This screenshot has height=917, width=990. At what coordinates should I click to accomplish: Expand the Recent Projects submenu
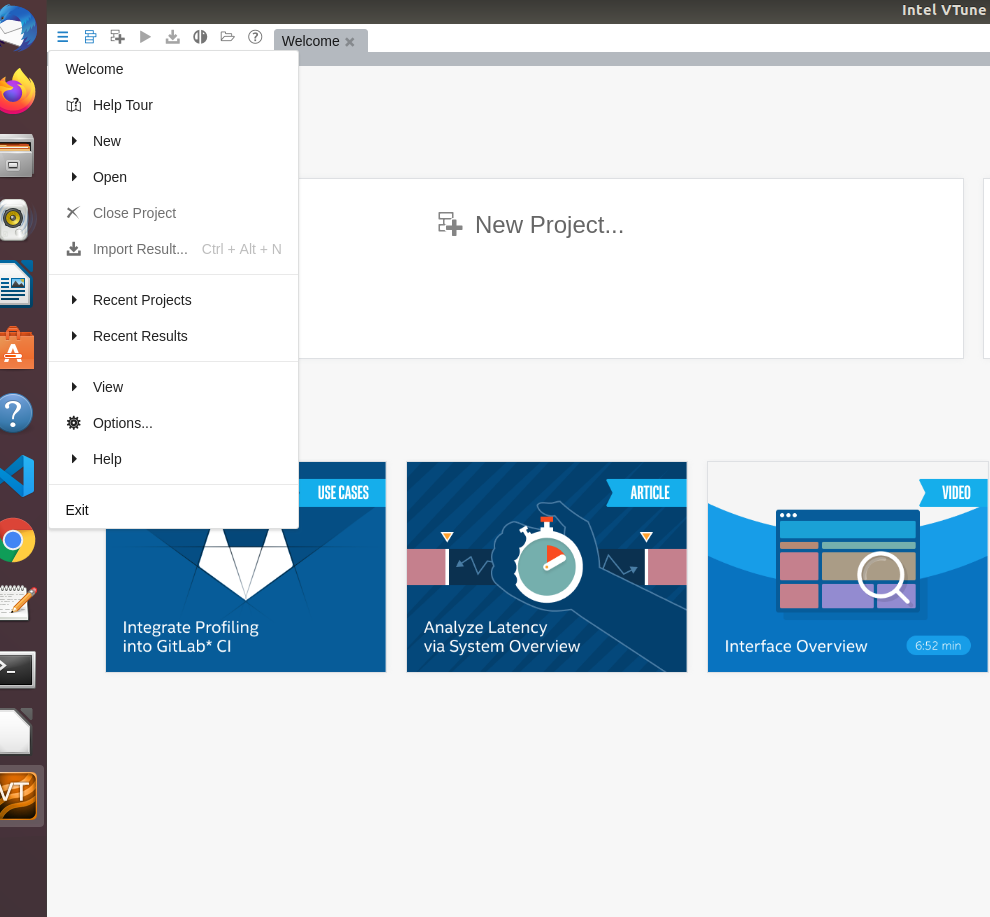click(x=142, y=300)
